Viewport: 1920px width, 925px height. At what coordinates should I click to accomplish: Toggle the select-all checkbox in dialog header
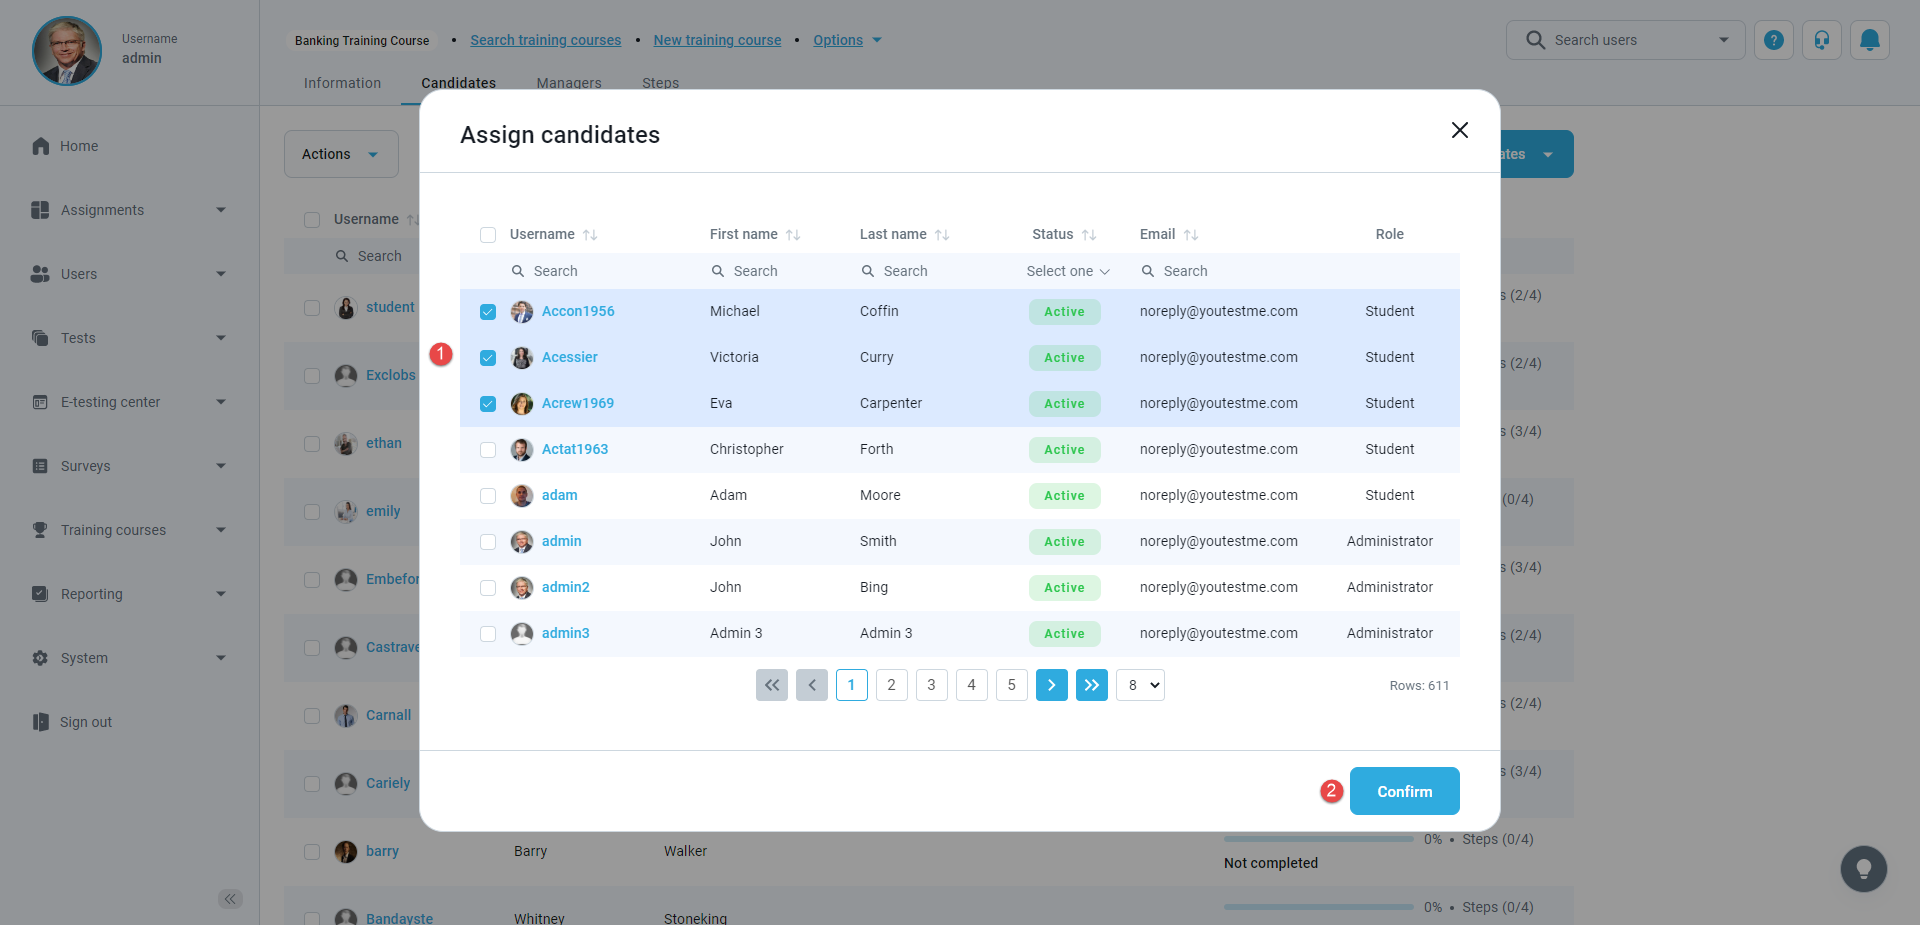488,235
